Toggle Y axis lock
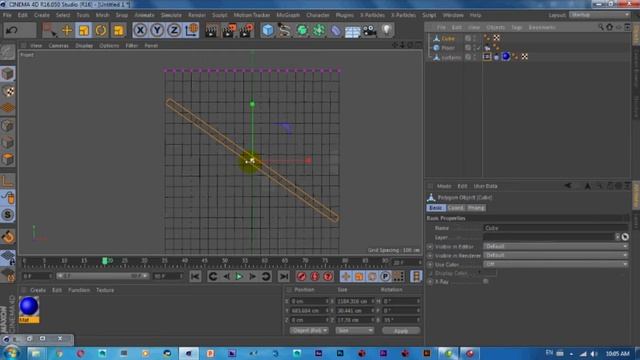This screenshot has width=640, height=360. coord(157,30)
